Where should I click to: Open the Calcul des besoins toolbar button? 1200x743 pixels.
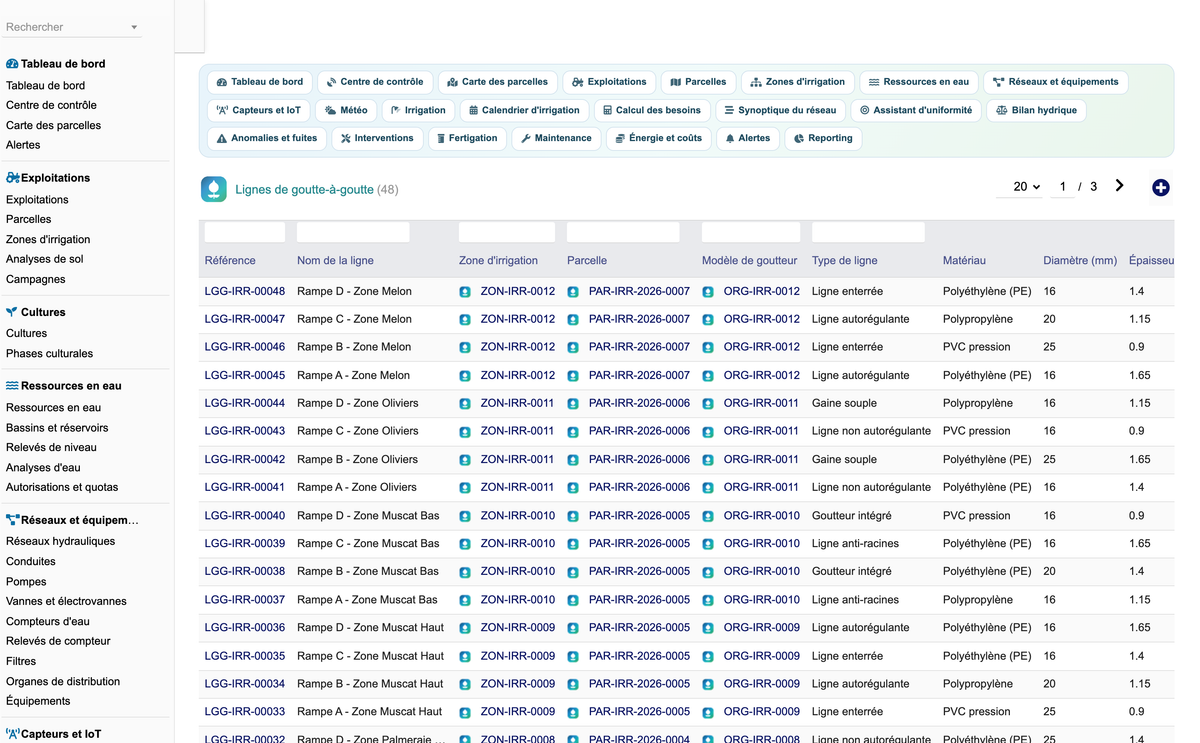[x=652, y=110]
